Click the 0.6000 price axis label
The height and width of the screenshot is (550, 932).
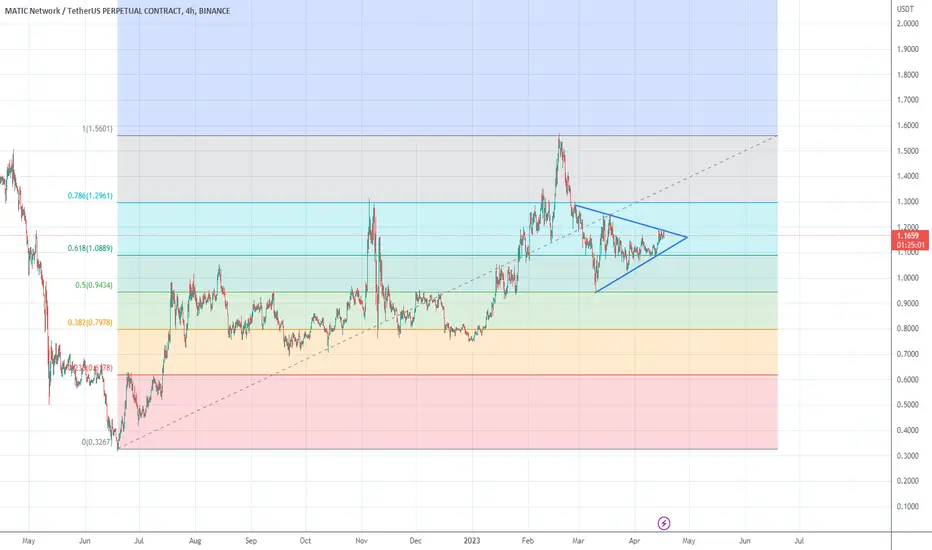click(x=908, y=379)
